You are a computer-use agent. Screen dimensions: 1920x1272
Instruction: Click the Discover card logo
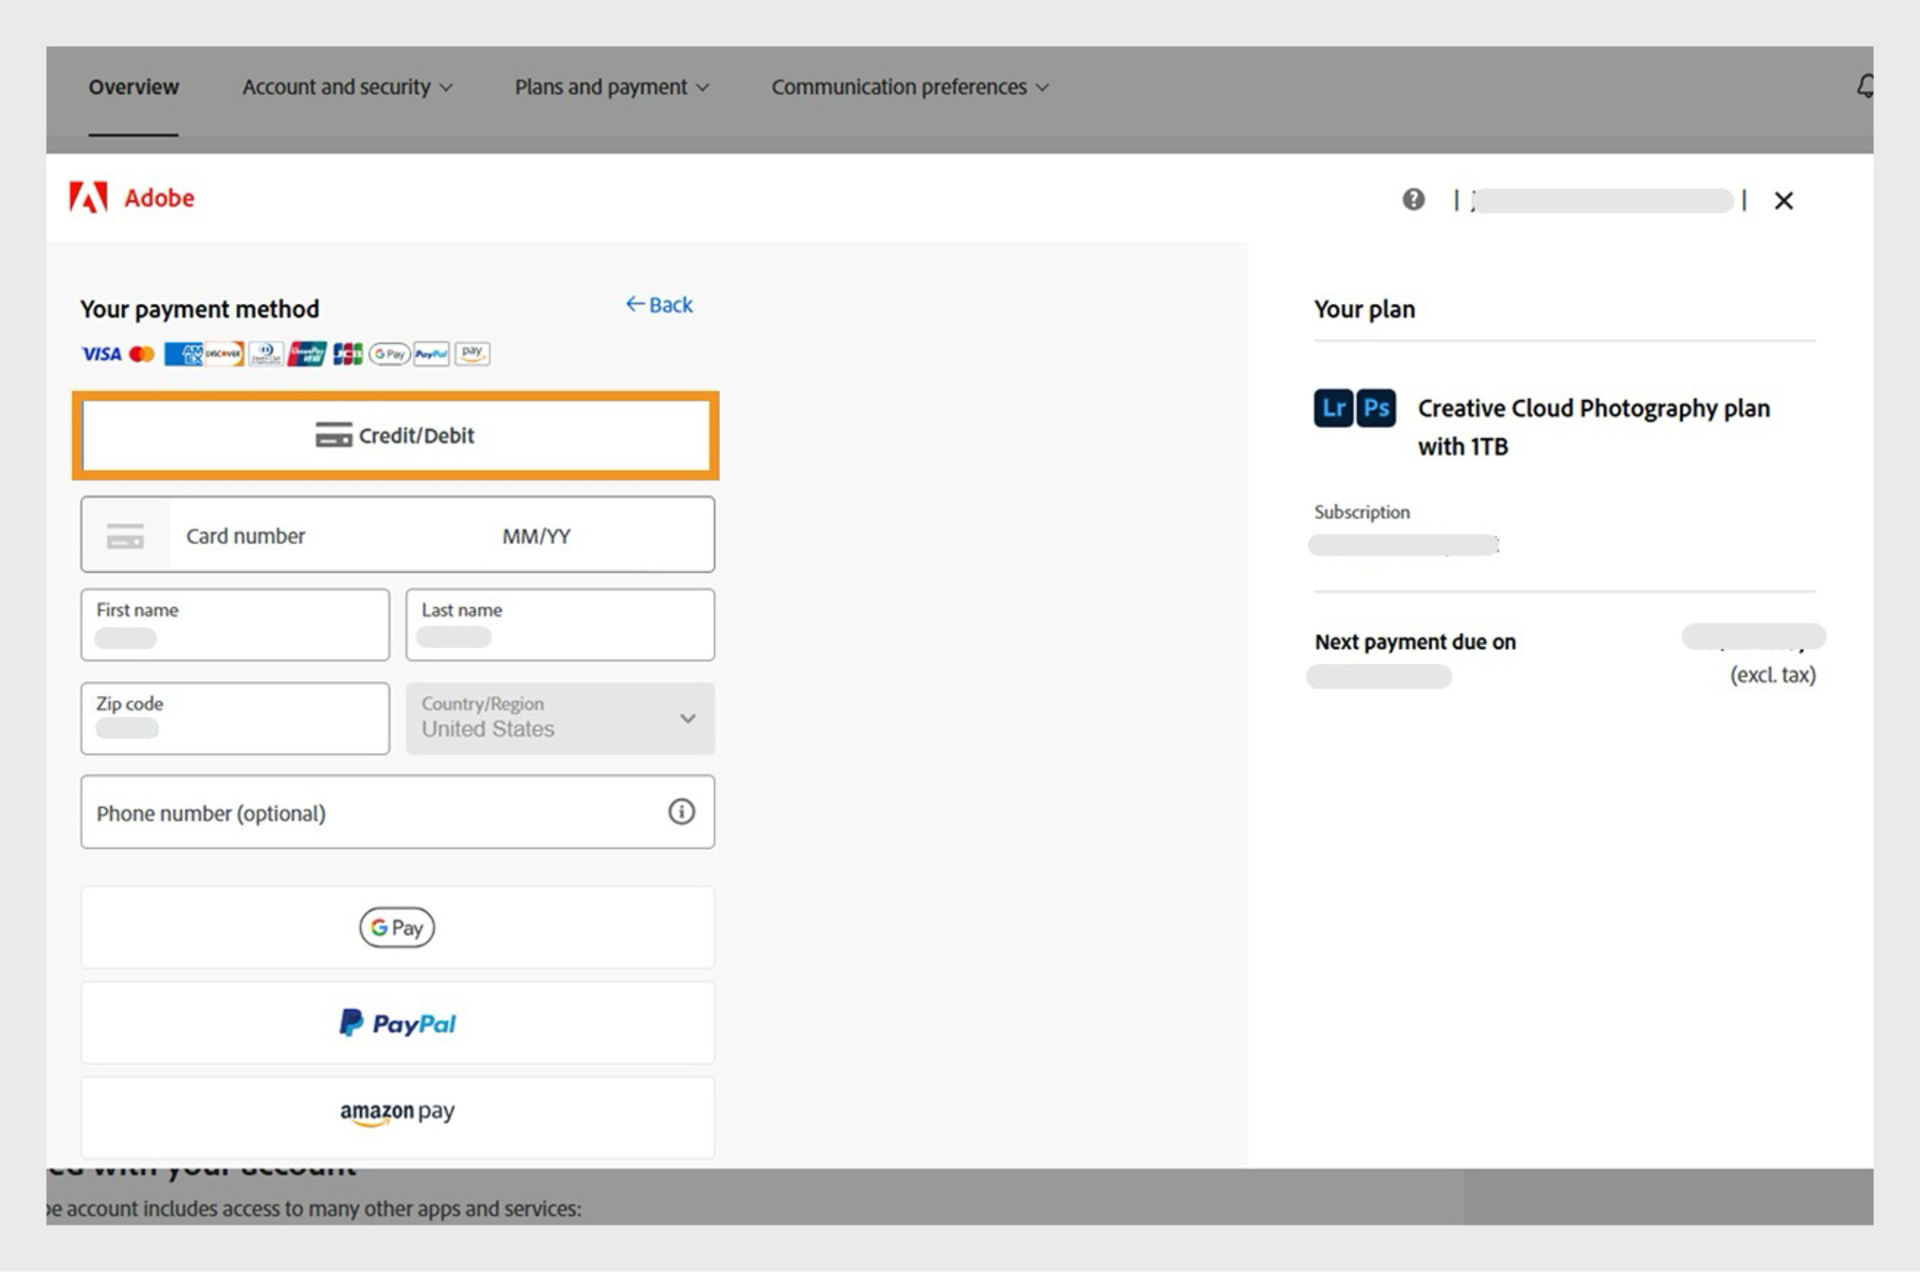point(224,354)
